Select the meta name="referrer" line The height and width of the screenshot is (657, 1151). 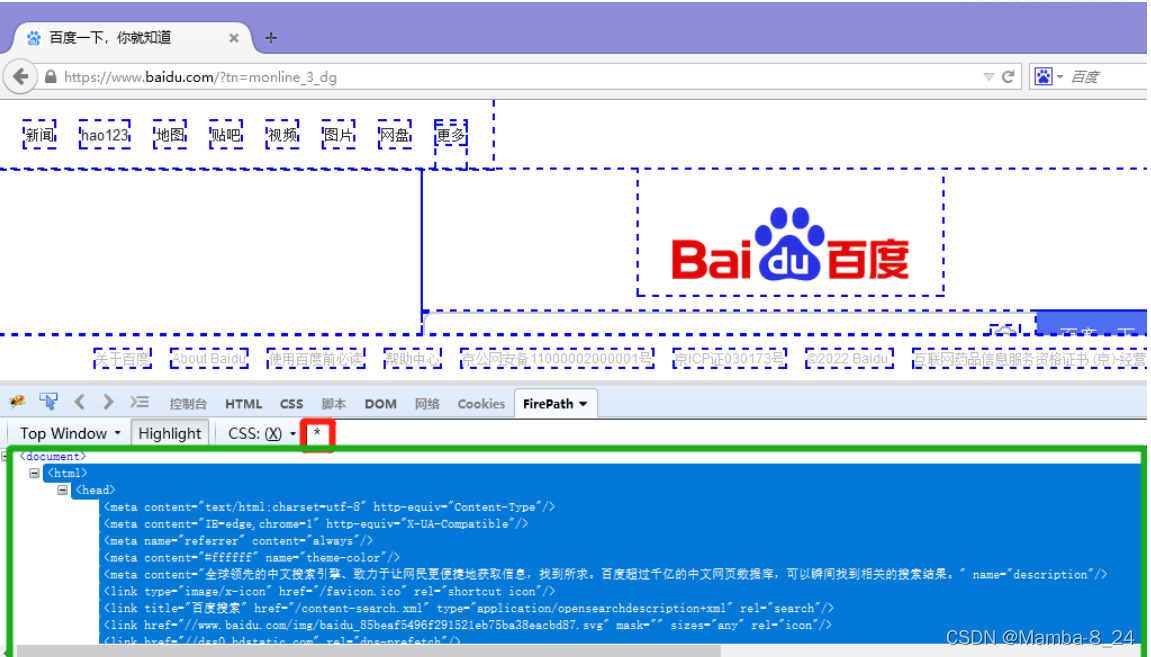(x=238, y=540)
